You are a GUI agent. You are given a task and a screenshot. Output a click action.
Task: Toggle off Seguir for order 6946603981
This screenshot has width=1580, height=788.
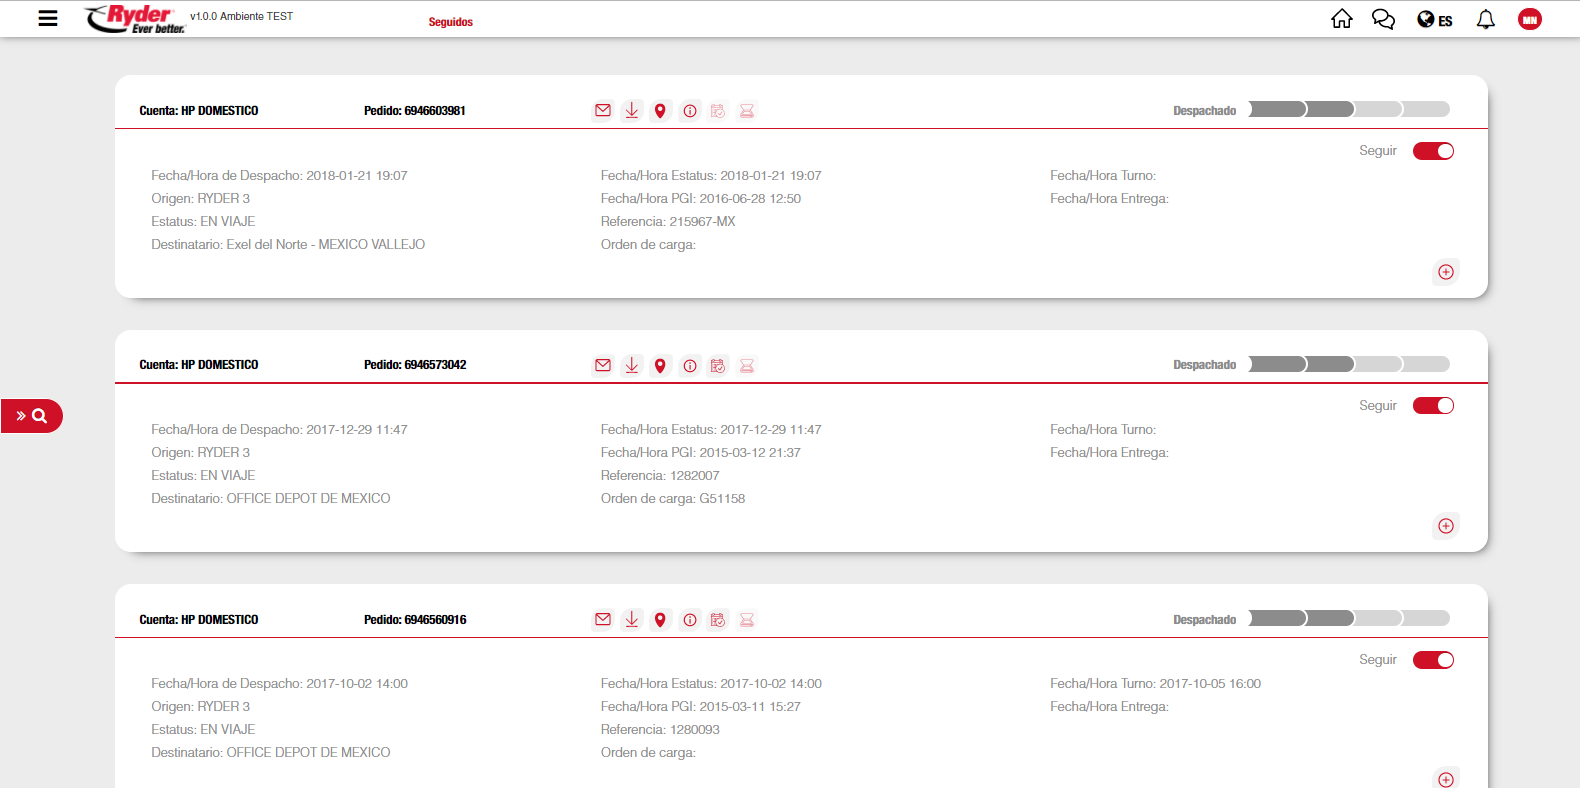[1433, 151]
